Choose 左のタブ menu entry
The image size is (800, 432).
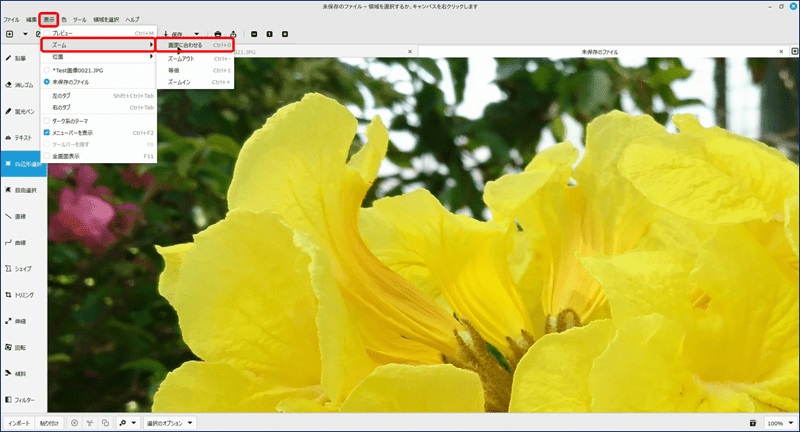coord(98,96)
